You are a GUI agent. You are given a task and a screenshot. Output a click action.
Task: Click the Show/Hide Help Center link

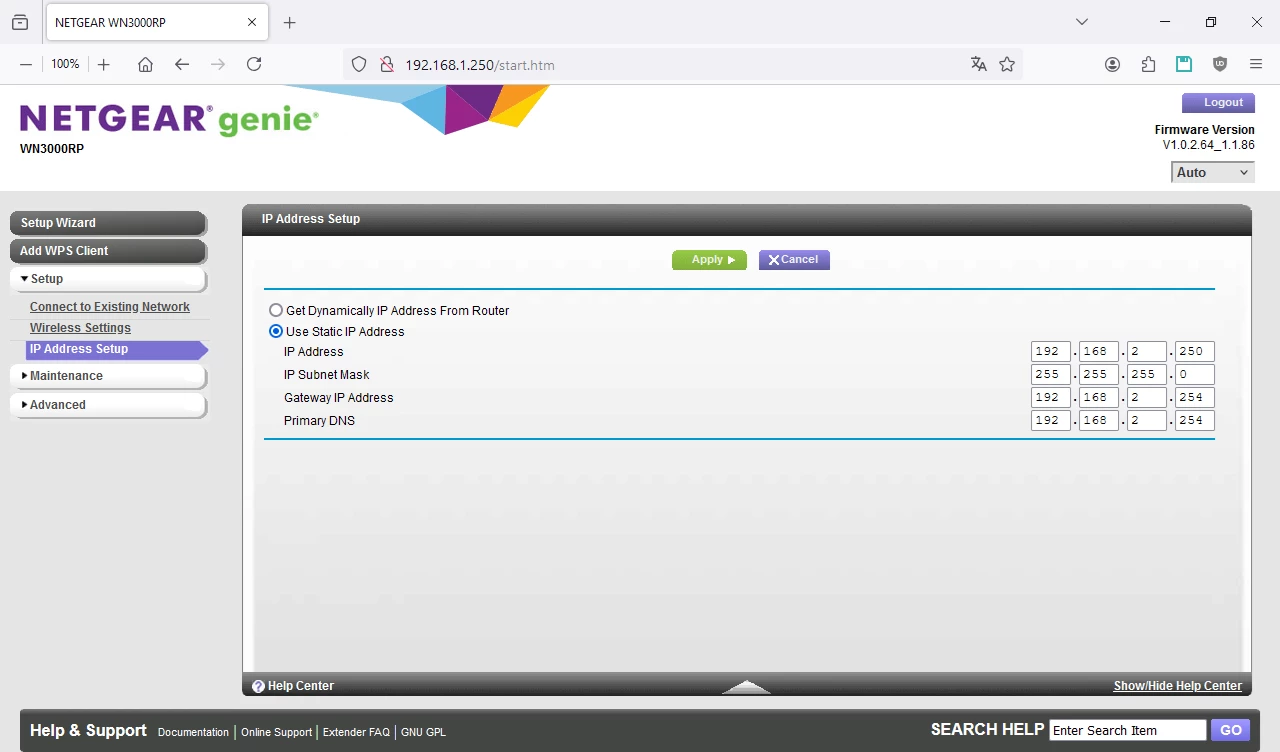(x=1178, y=686)
